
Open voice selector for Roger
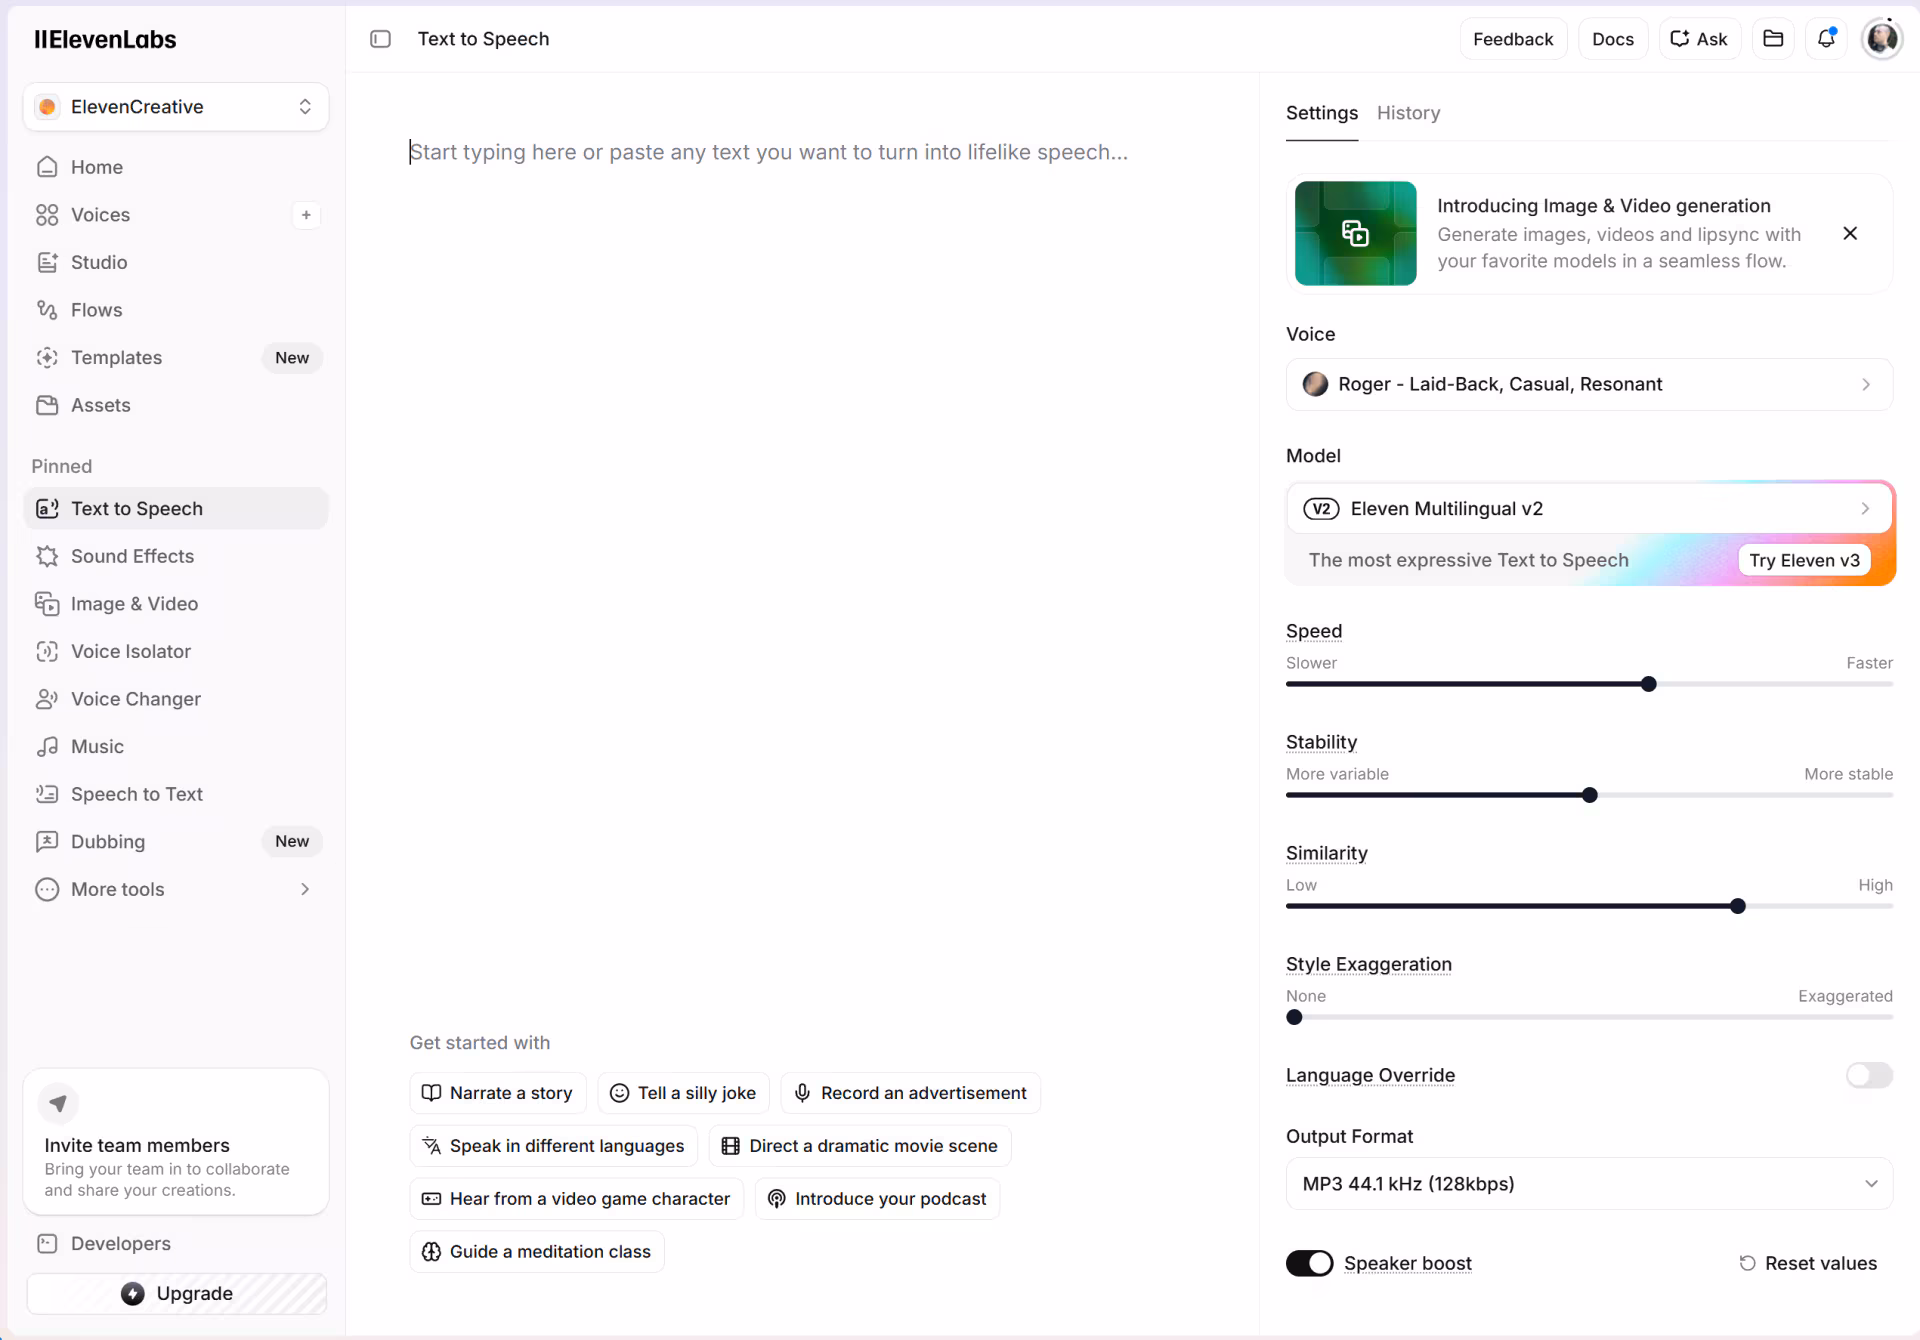pos(1589,384)
